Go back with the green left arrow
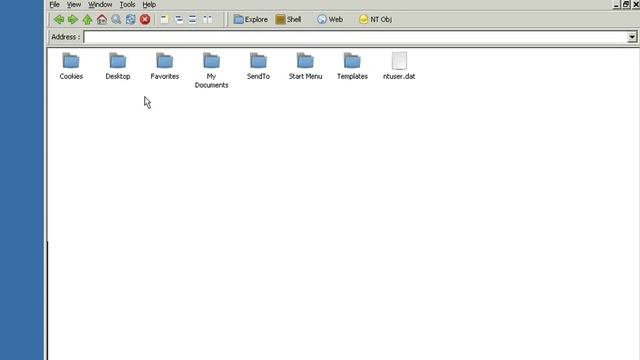The width and height of the screenshot is (640, 360). (59, 19)
